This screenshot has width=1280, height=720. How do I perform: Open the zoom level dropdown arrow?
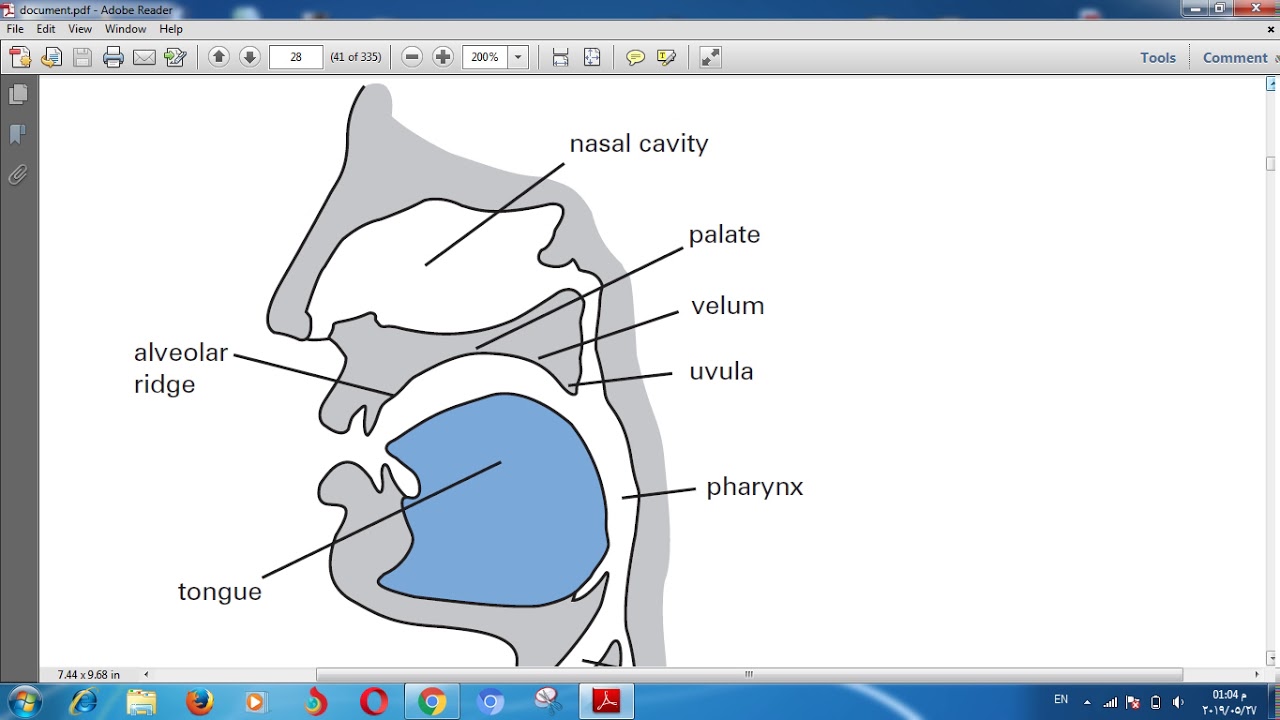coord(518,57)
